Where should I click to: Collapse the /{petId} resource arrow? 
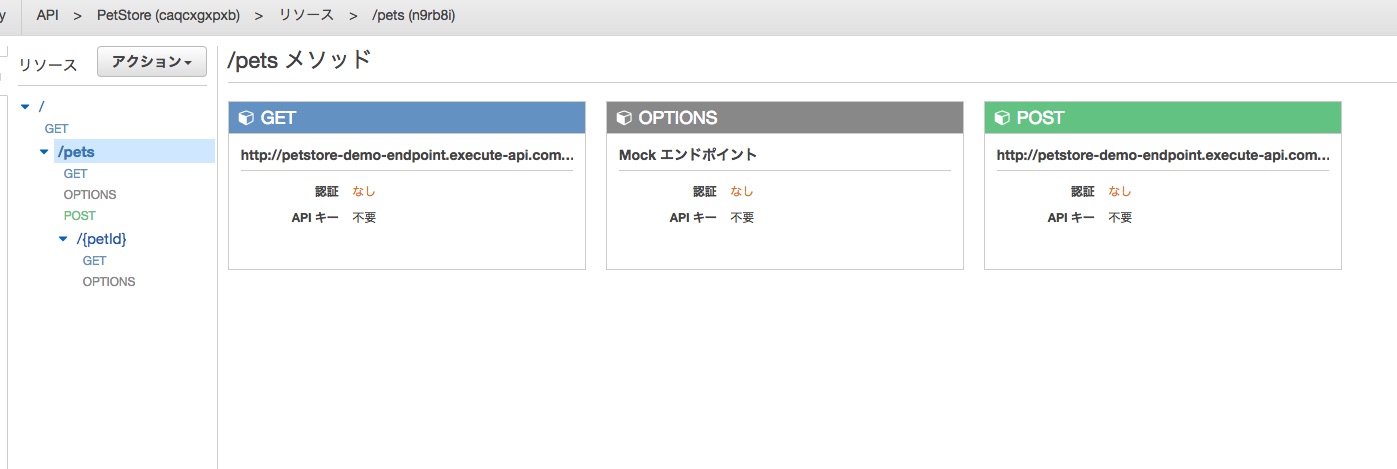tap(64, 239)
